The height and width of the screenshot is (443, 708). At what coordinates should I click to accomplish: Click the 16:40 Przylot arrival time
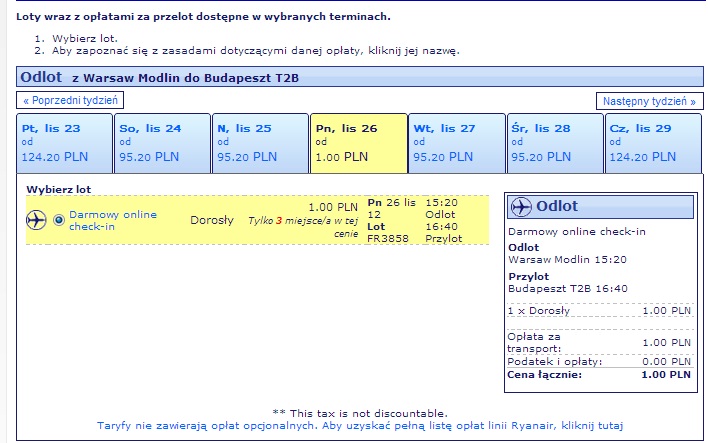coord(443,233)
